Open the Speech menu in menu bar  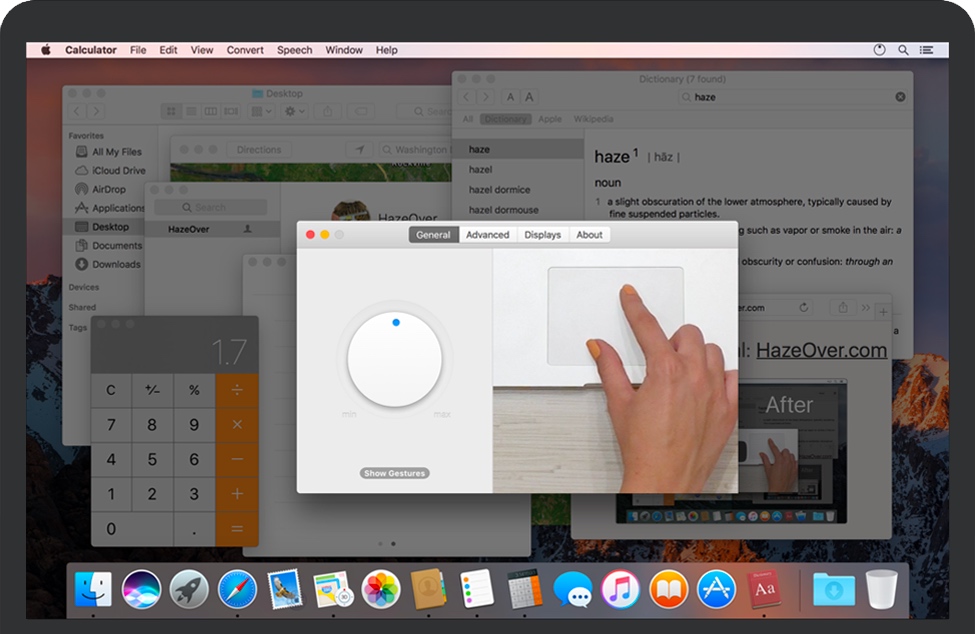pos(294,50)
